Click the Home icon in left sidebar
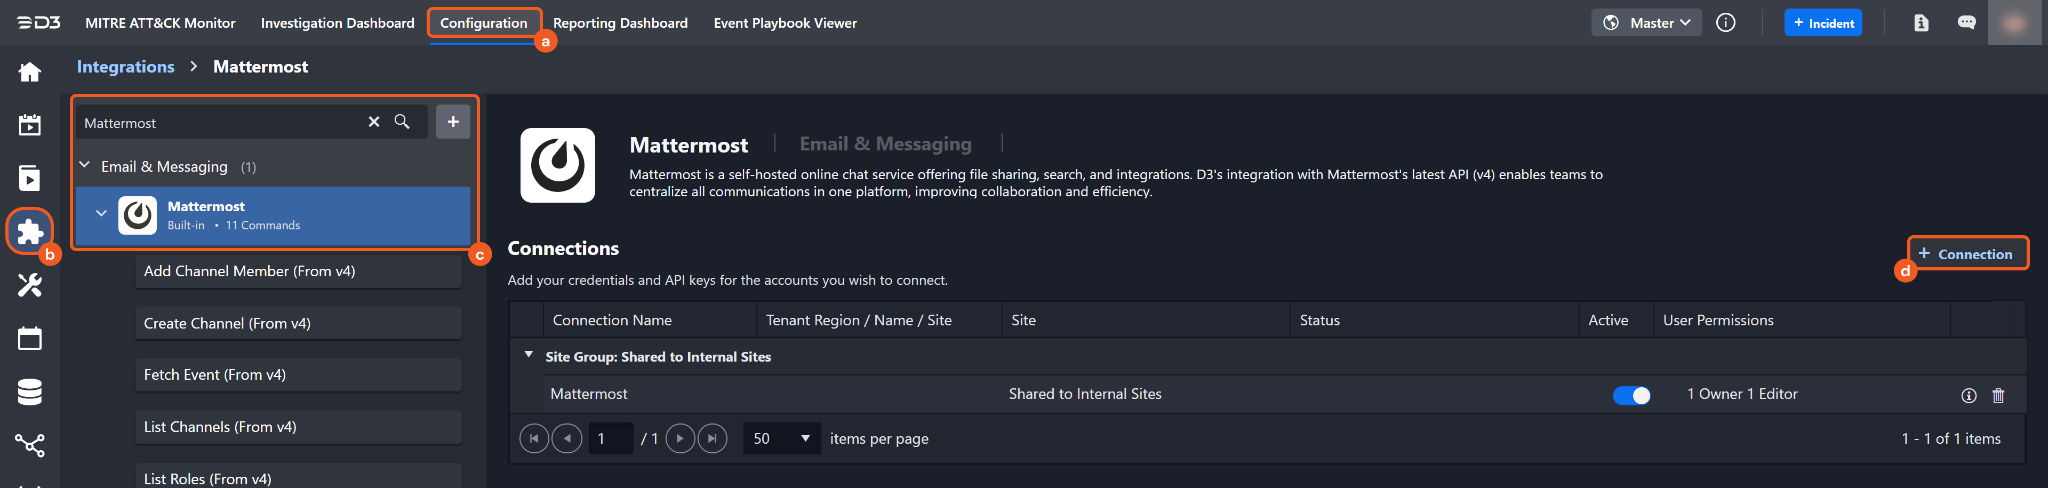This screenshot has height=488, width=2048. pyautogui.click(x=30, y=72)
